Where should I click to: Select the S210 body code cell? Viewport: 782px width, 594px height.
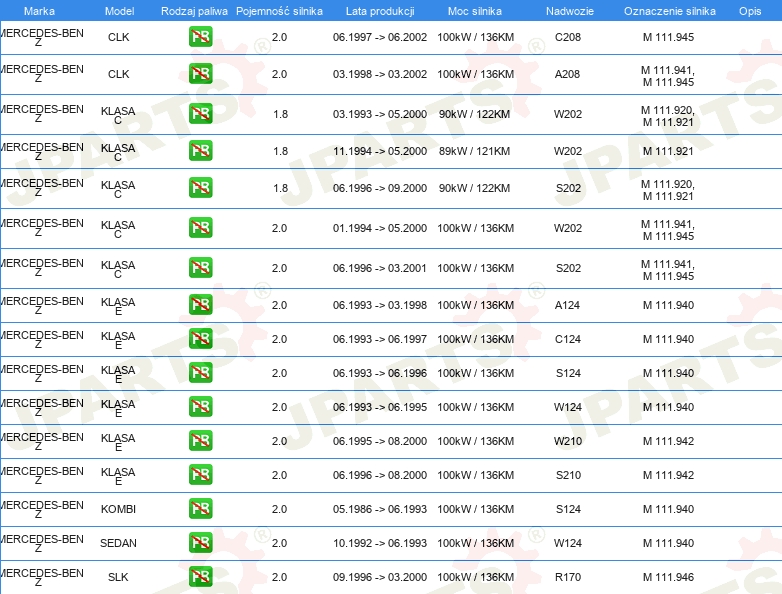click(568, 474)
